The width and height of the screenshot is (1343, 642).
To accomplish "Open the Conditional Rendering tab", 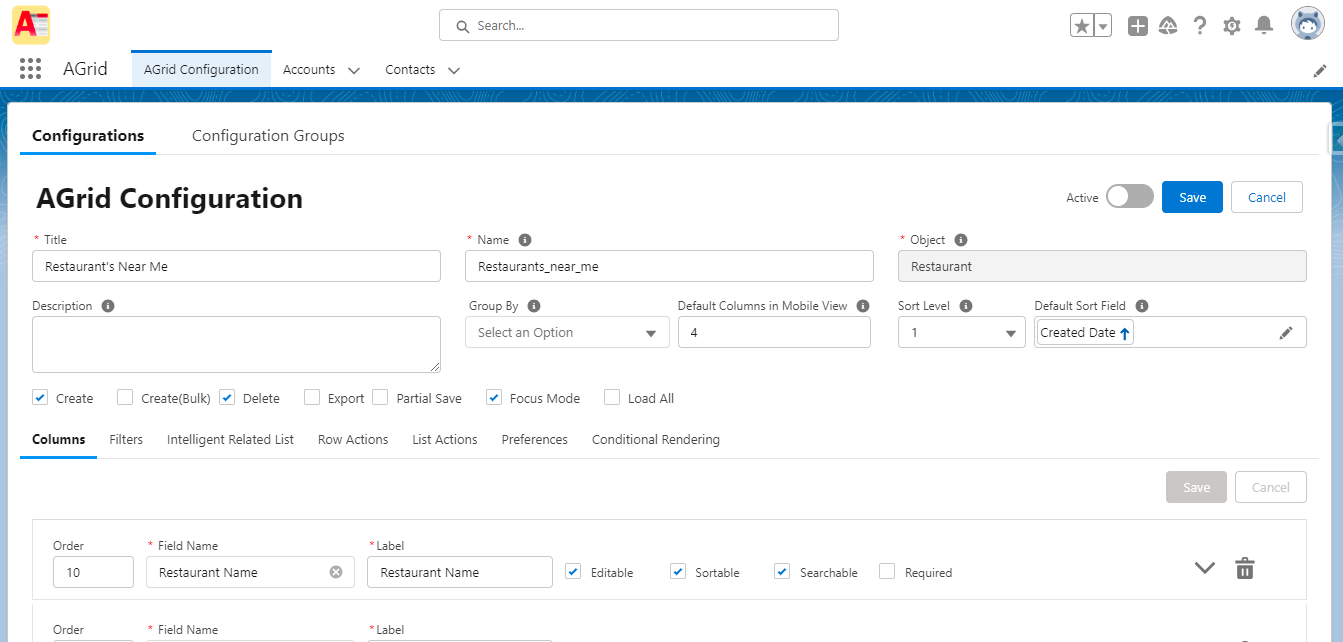I will click(656, 439).
